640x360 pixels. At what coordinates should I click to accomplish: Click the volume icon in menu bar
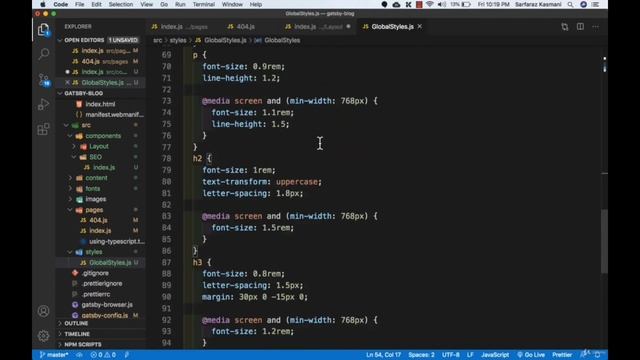[x=442, y=4]
